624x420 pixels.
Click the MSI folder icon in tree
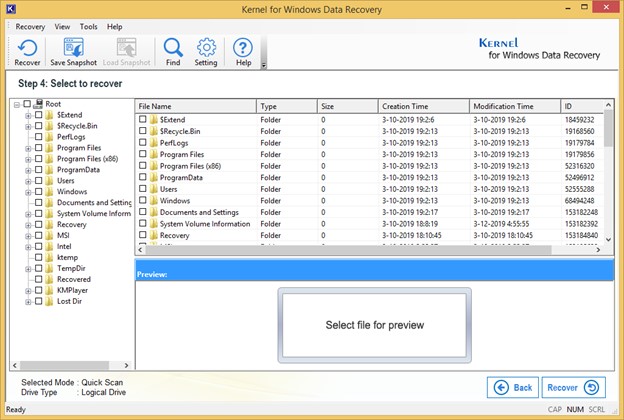coord(49,235)
